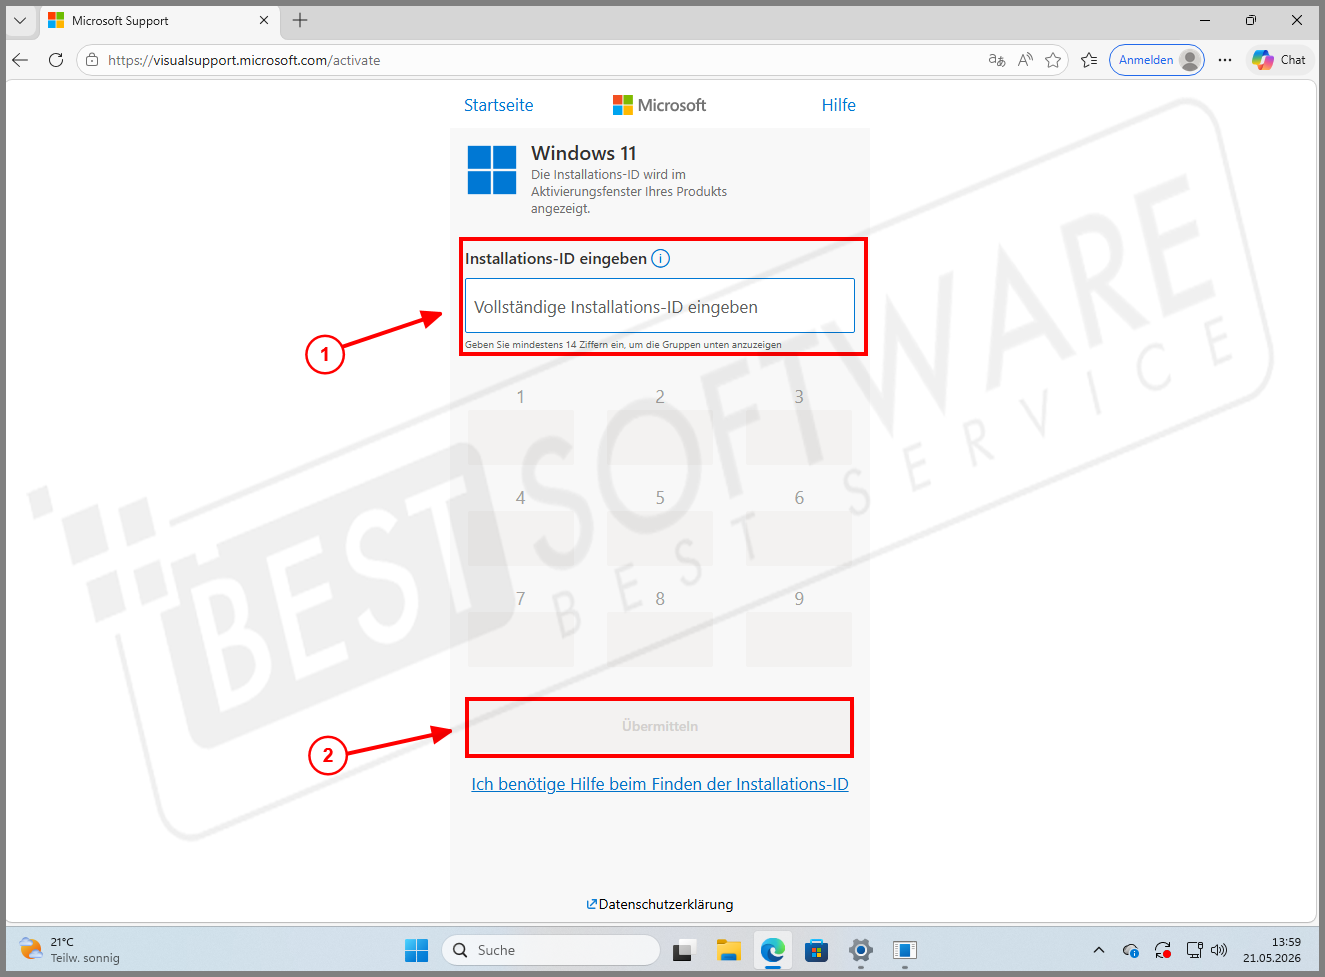Open the Settings gear on the taskbar
This screenshot has width=1325, height=977.
pyautogui.click(x=861, y=950)
